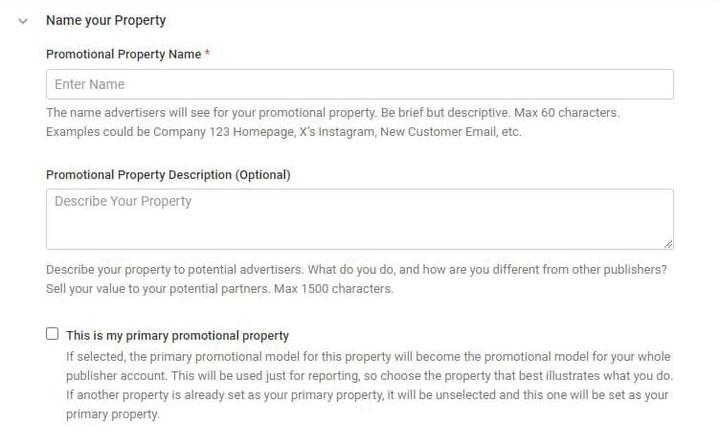Click the Promotional Property Description (Optional) label
The image size is (720, 446).
(x=168, y=175)
